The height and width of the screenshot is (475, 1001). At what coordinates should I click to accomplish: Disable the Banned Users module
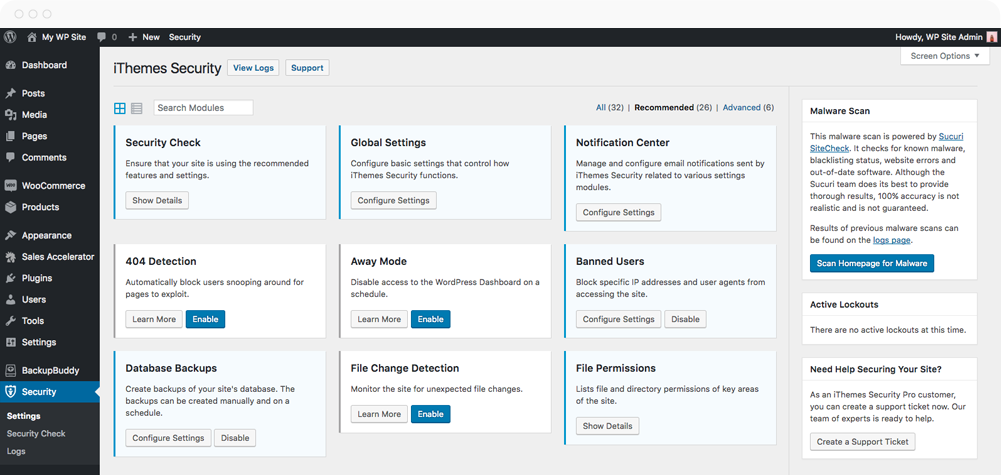click(685, 319)
